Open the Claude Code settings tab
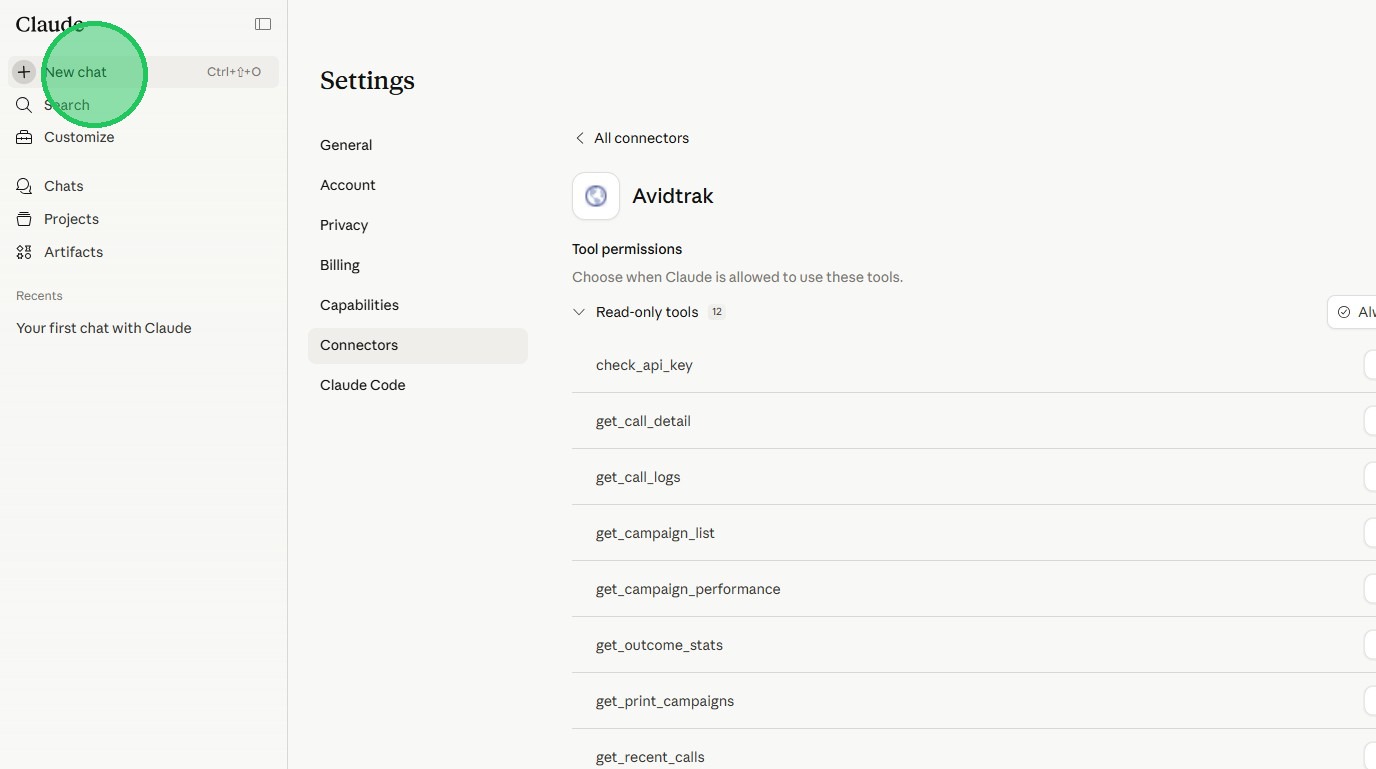The image size is (1376, 769). pos(362,385)
